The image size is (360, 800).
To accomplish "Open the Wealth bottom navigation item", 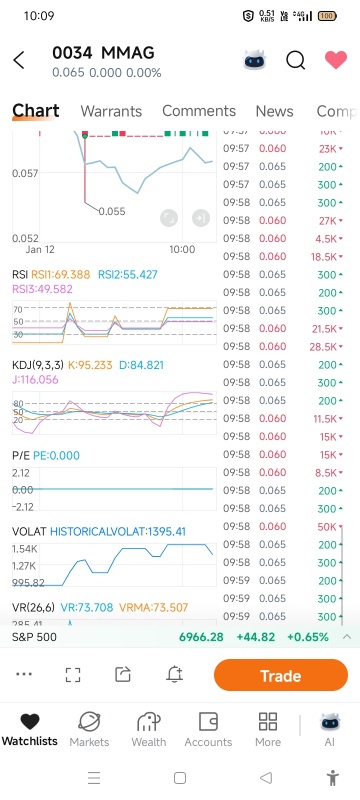I will (x=149, y=730).
